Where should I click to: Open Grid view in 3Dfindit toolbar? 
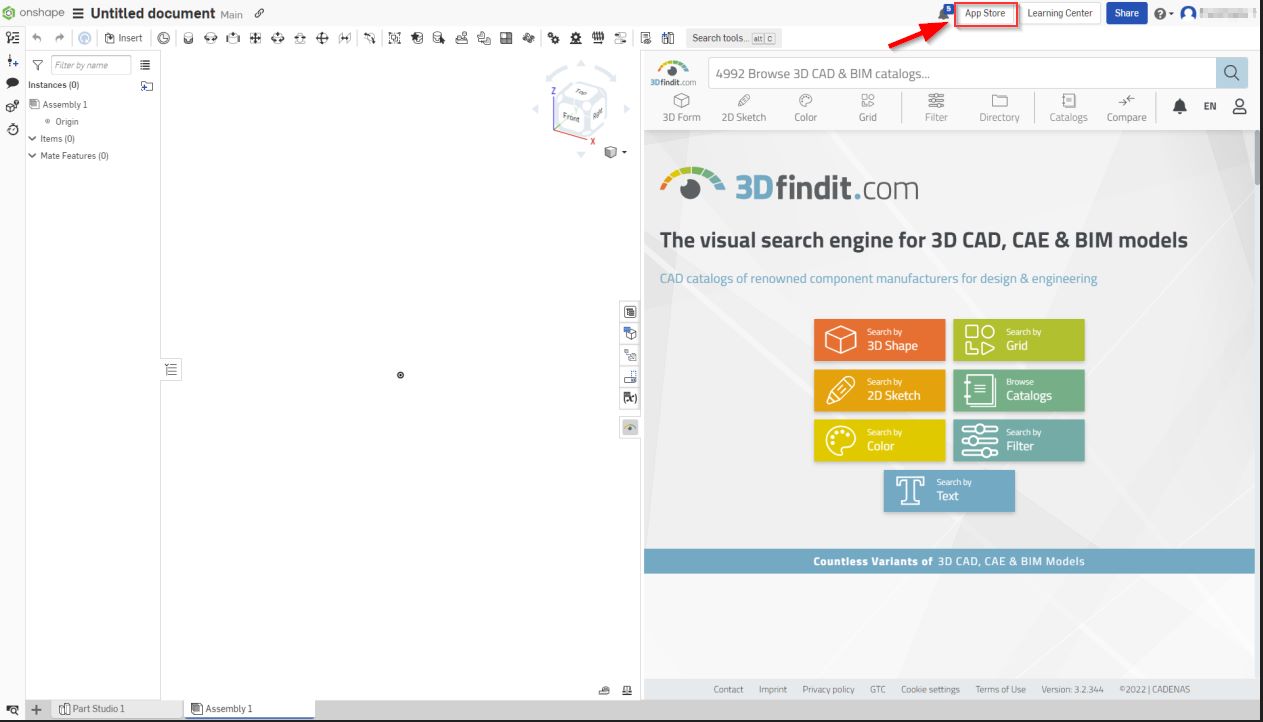pyautogui.click(x=867, y=108)
